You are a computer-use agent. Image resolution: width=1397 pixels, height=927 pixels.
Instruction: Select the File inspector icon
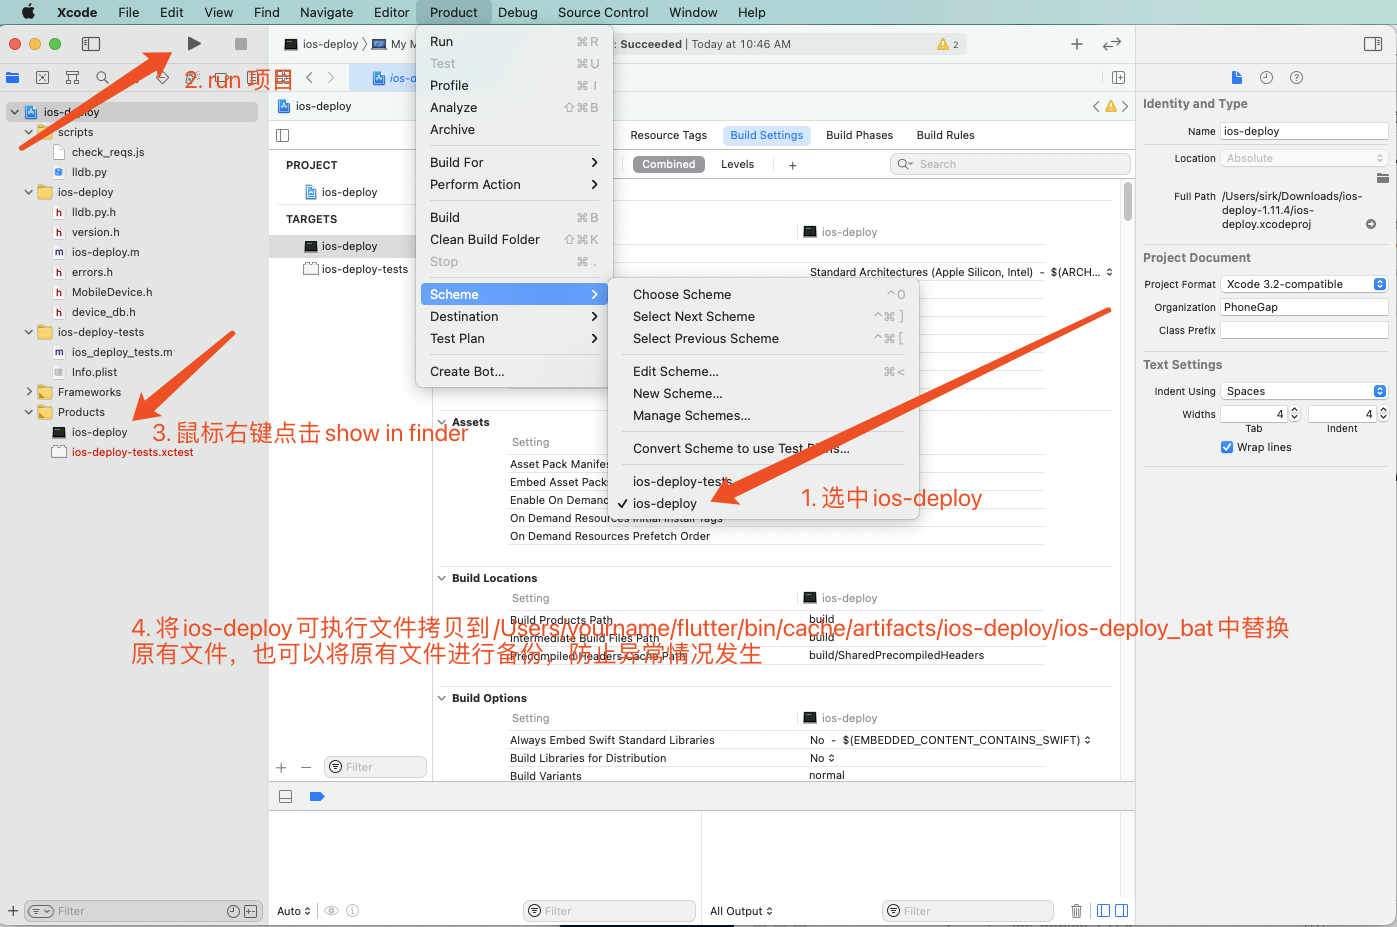(1237, 77)
